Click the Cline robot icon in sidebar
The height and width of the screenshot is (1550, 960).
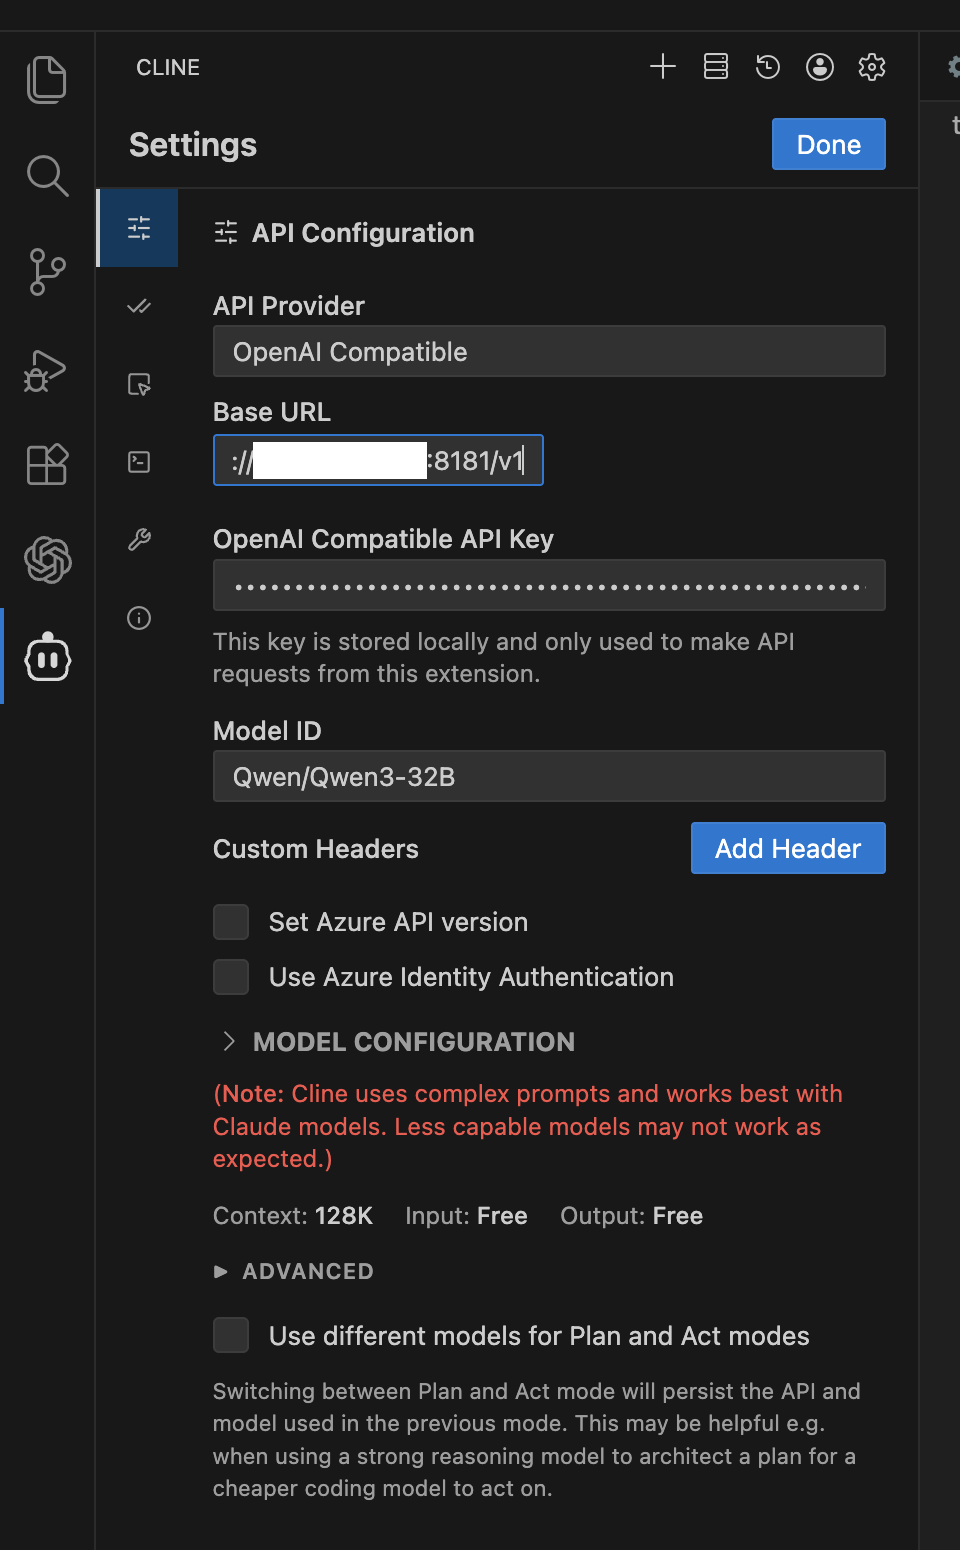(47, 658)
